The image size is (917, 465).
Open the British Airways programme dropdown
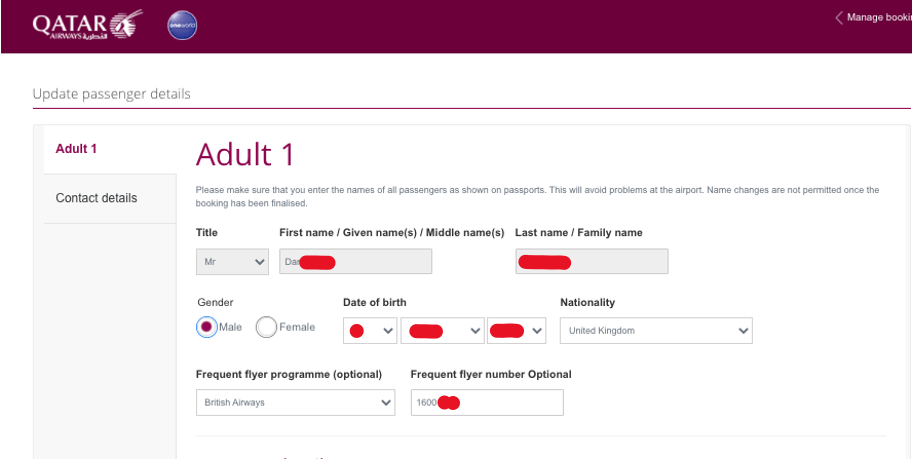295,402
